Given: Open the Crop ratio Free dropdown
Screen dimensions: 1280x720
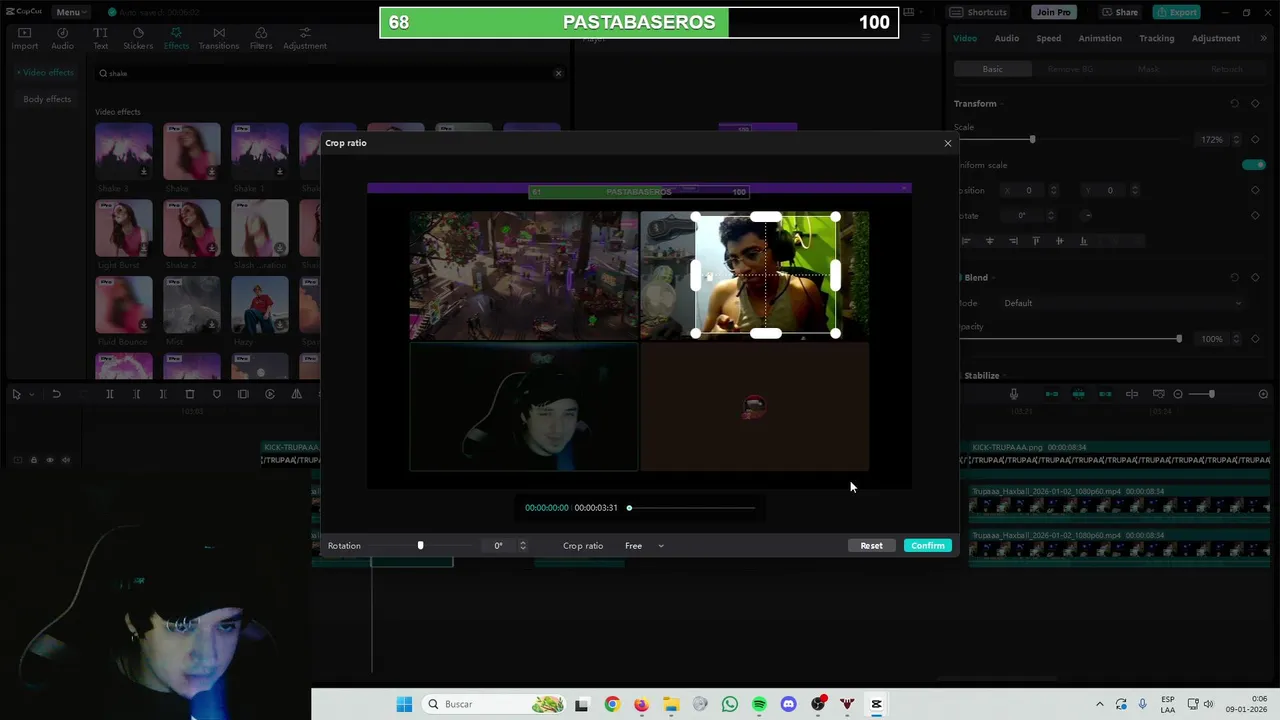Looking at the screenshot, I should (644, 546).
